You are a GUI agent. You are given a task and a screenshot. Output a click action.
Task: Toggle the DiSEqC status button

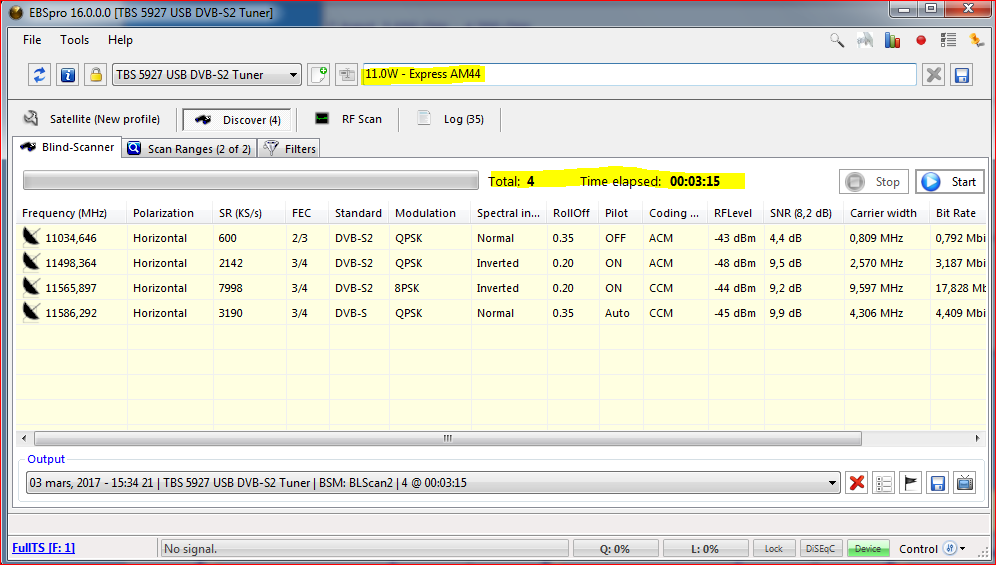(x=821, y=549)
